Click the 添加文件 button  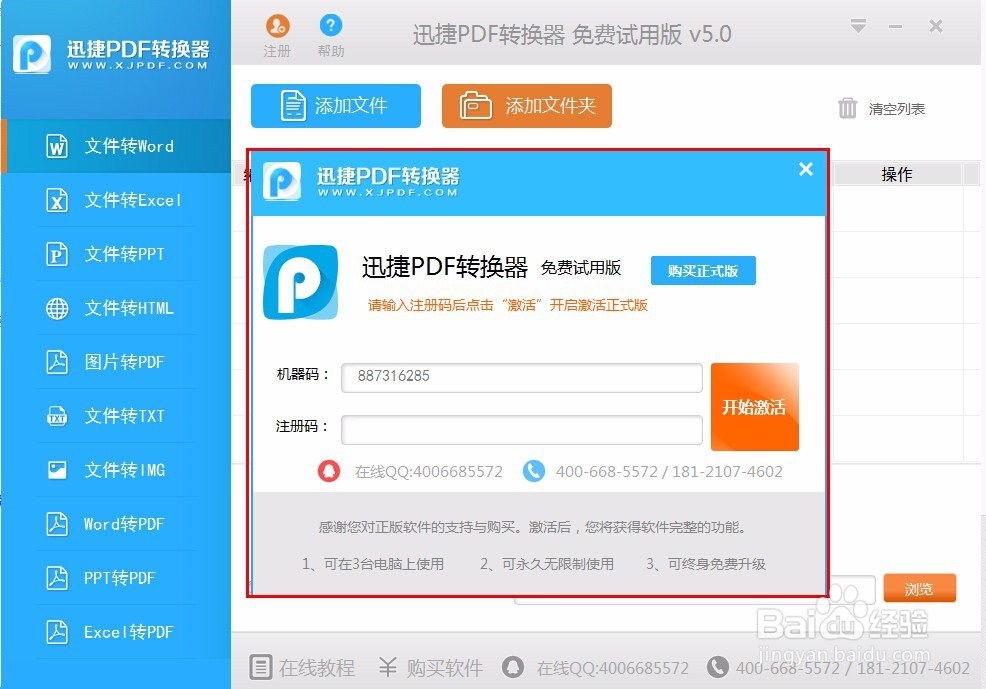coord(336,106)
